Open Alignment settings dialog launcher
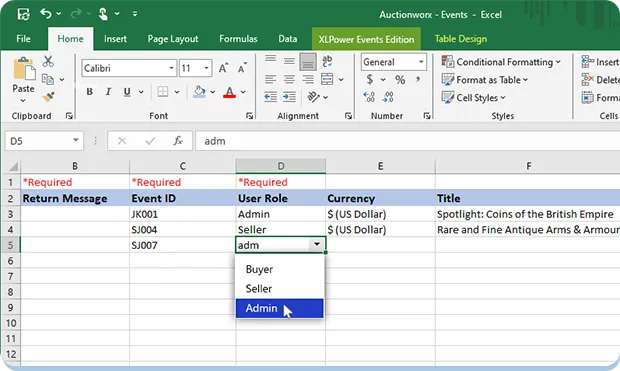 click(x=348, y=116)
